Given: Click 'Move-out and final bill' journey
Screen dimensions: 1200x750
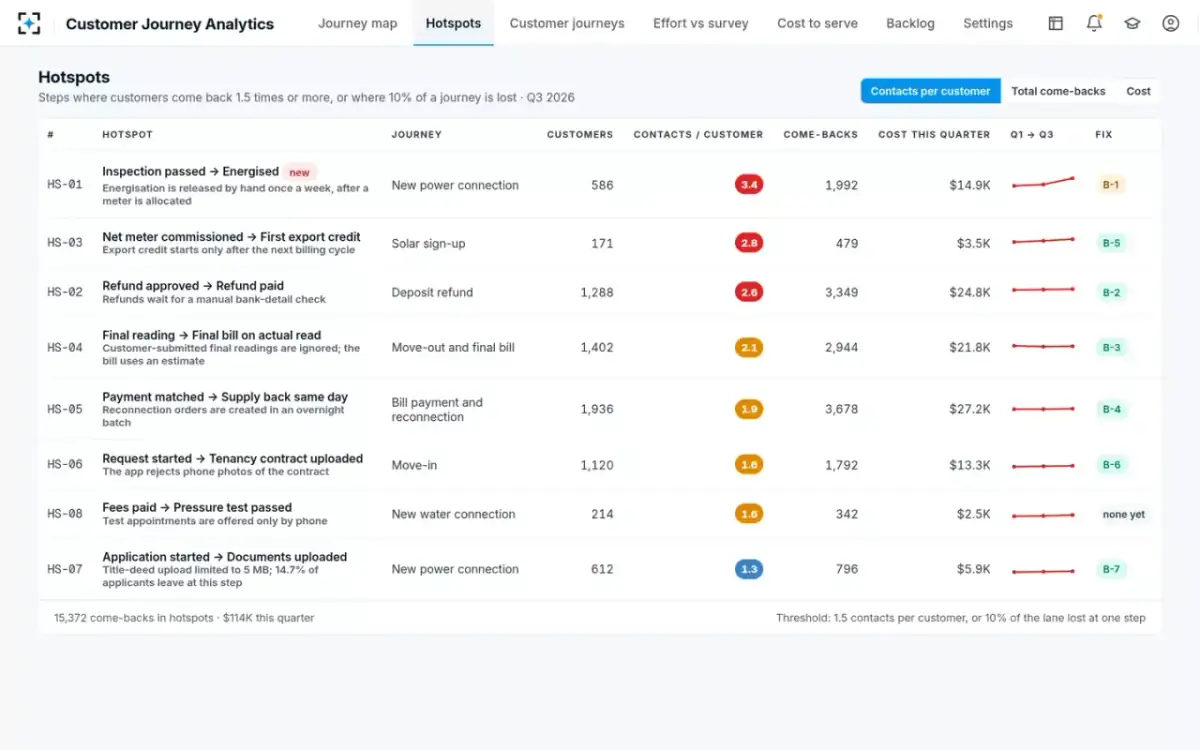Looking at the screenshot, I should pyautogui.click(x=453, y=348).
